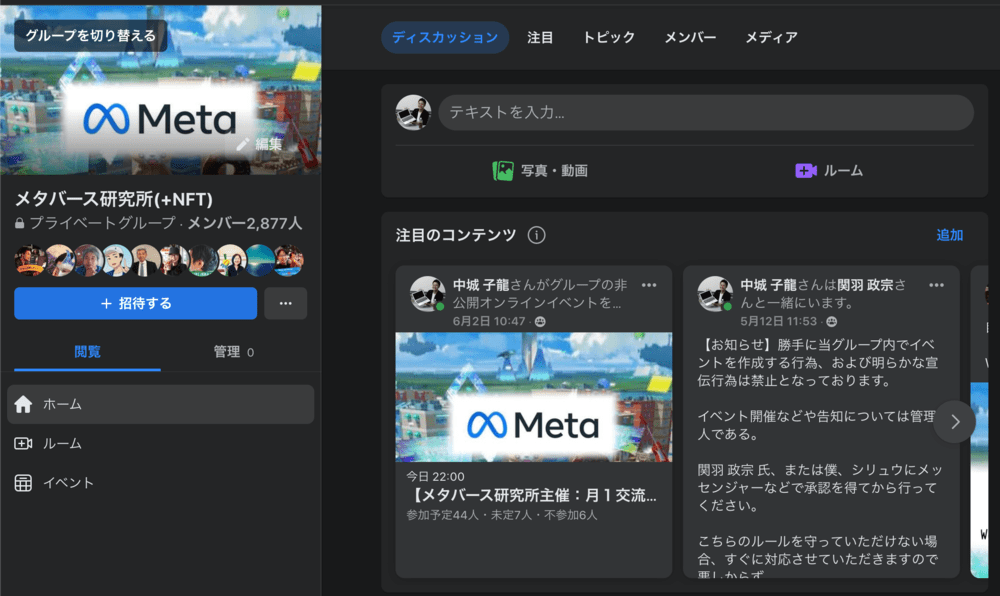Viewport: 1000px width, 596px height.
Task: Click the 追加 link in featured content
Action: (950, 235)
